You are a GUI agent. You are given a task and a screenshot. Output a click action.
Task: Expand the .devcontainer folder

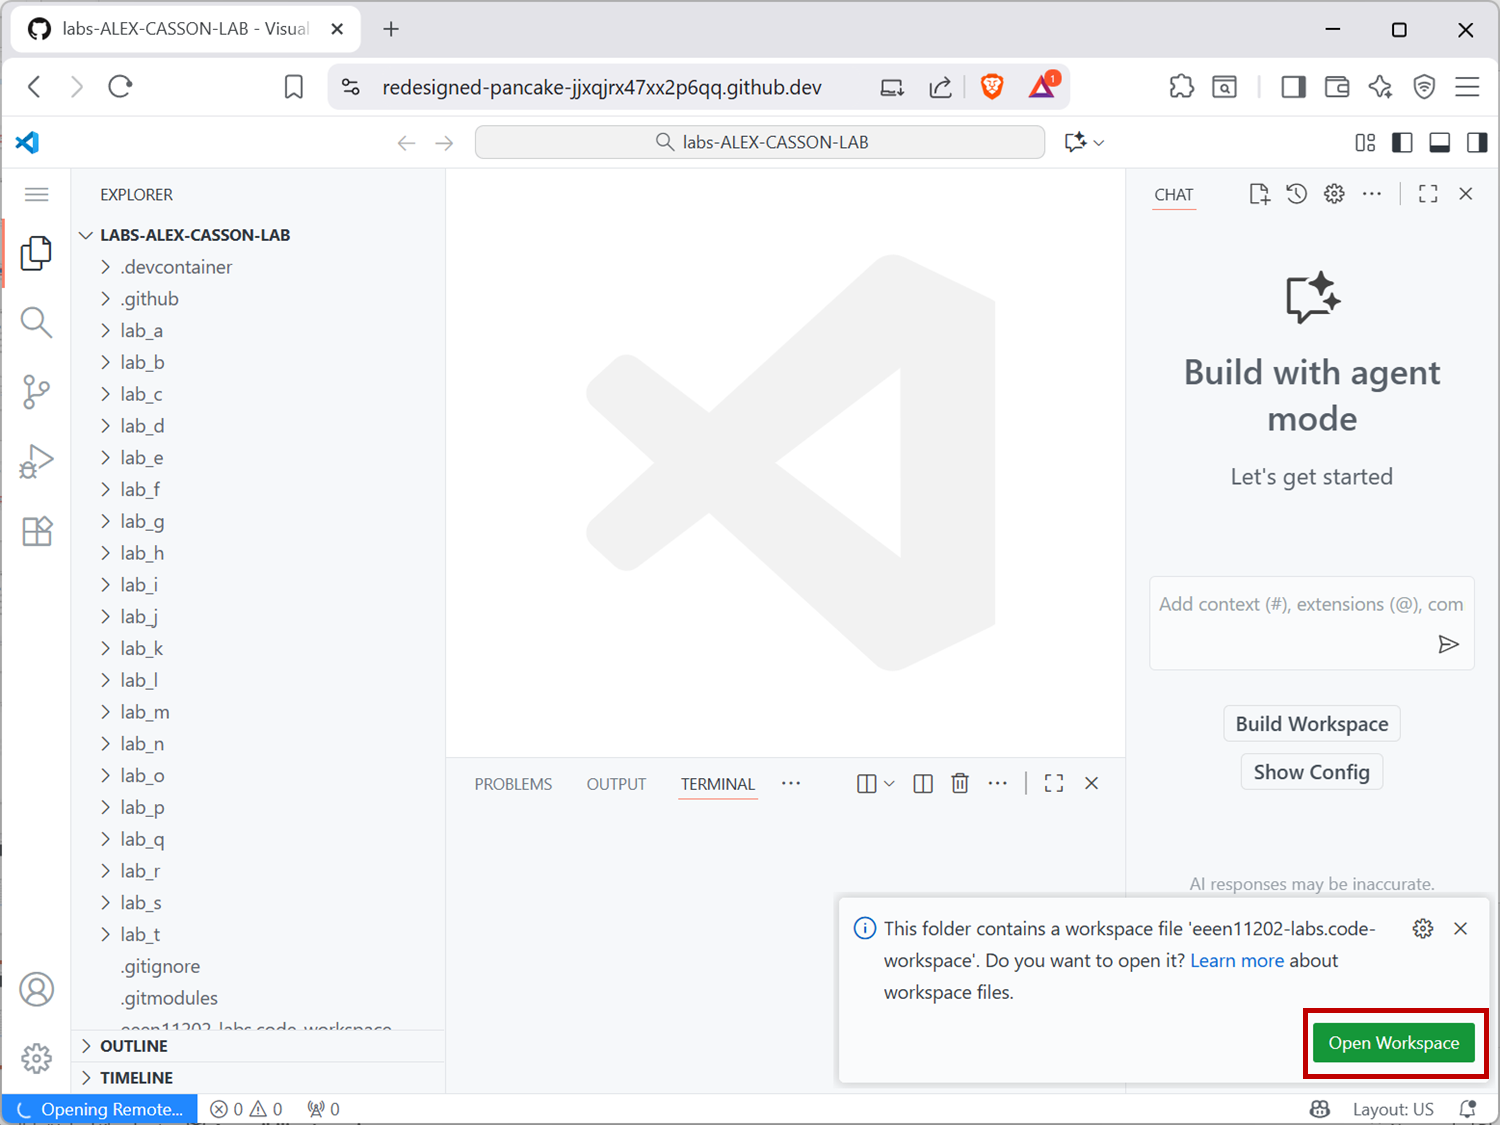176,267
